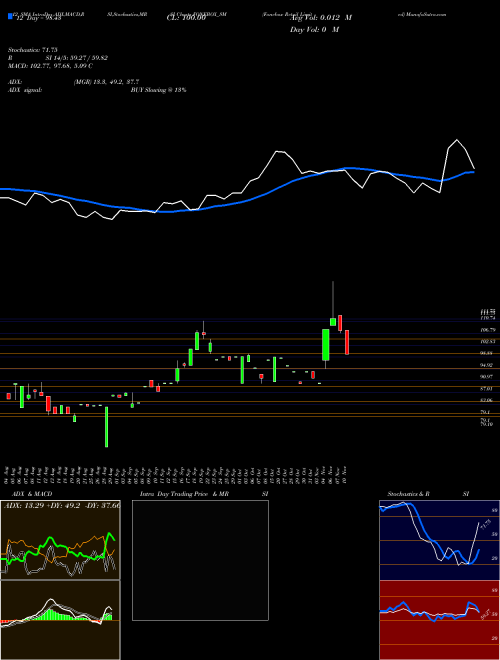
Task: Click the '(MGR) 13.3, 49.2, 37.7' values
Action: (x=106, y=82)
